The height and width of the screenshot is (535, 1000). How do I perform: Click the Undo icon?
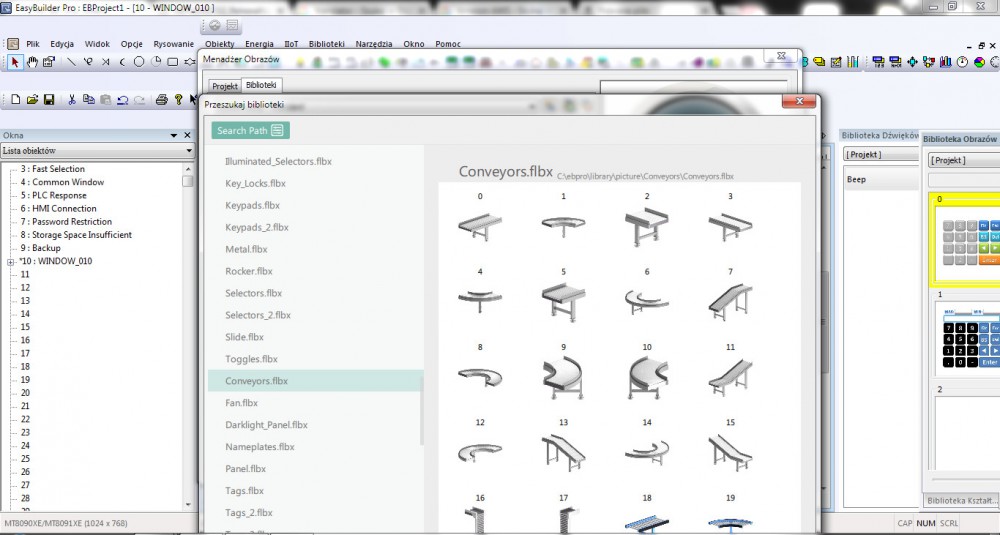click(x=122, y=100)
